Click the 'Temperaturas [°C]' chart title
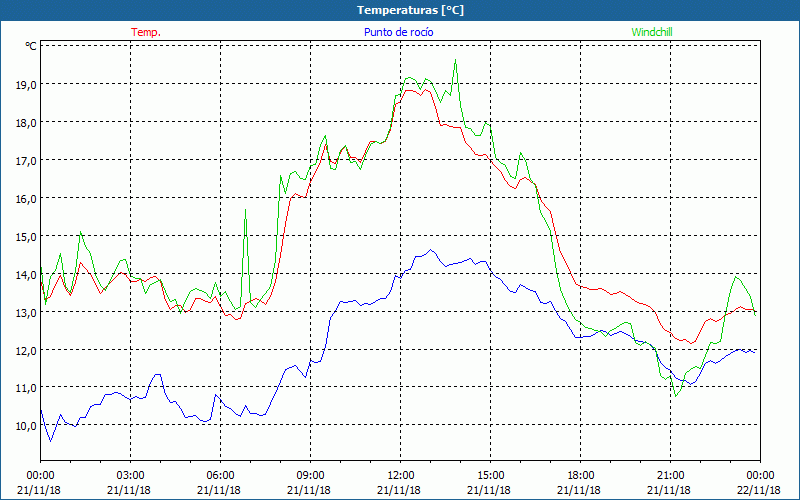The image size is (800, 500). coord(410,10)
